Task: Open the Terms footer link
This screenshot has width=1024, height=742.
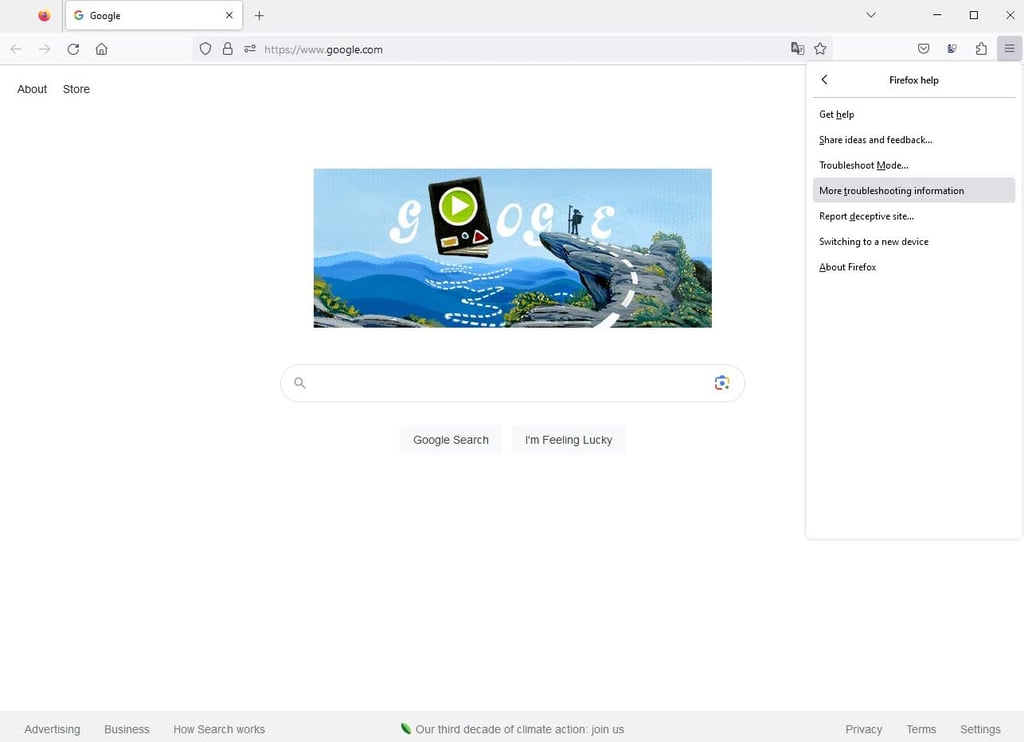Action: coord(921,730)
